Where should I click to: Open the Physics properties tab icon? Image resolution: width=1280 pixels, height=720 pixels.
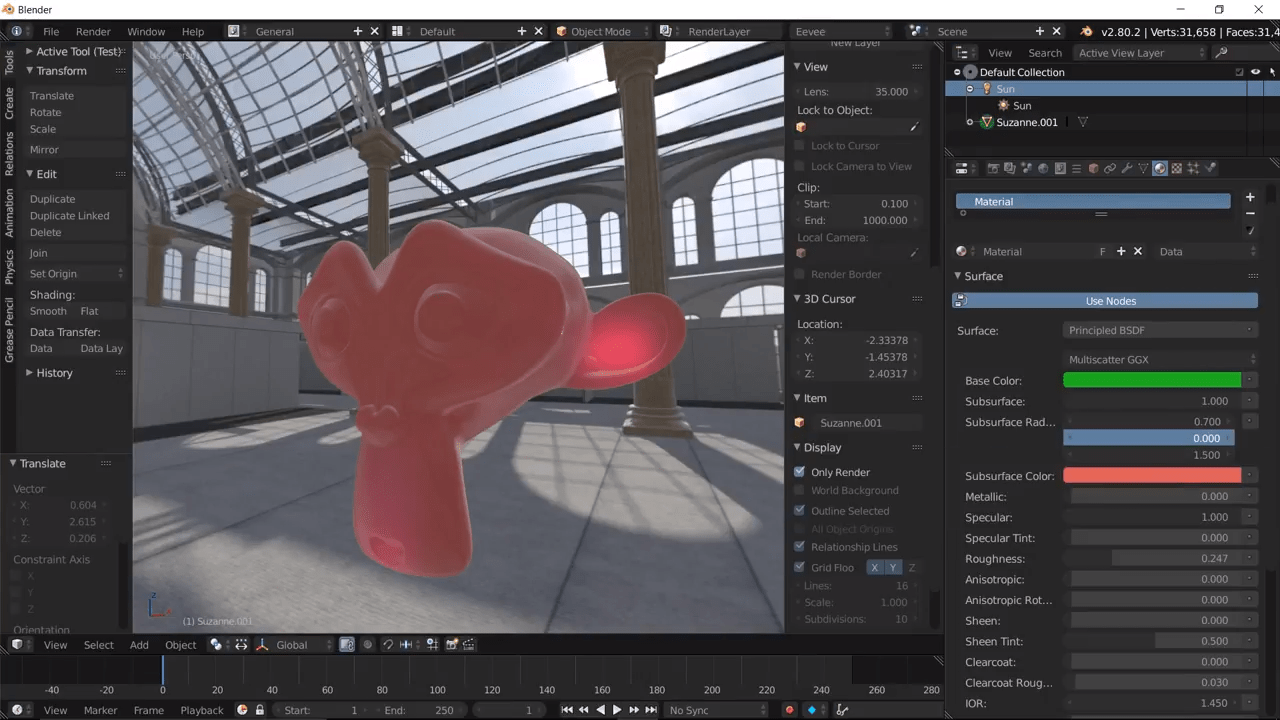pyautogui.click(x=1210, y=168)
